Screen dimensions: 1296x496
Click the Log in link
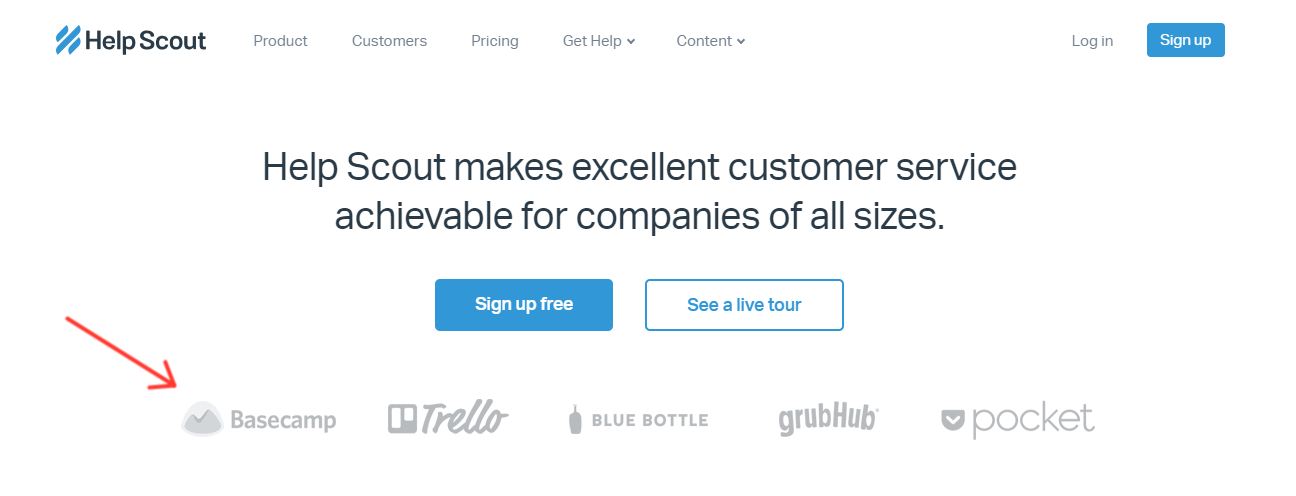(x=1092, y=41)
